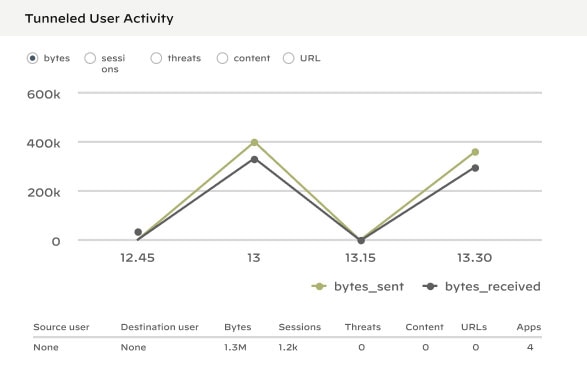Select the threats radio button
Viewport: 587px width, 374px height.
[156, 58]
